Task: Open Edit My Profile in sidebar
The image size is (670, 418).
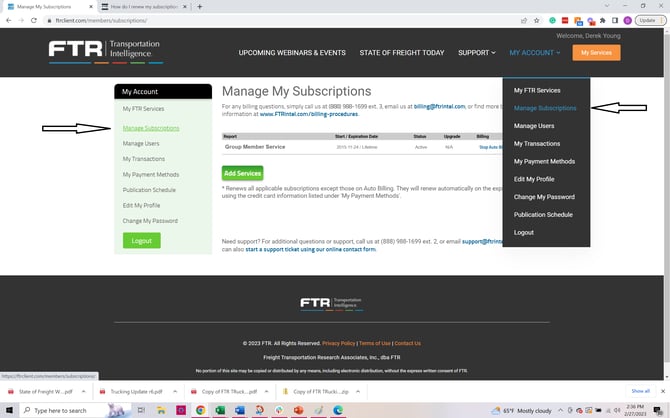Action: 141,205
